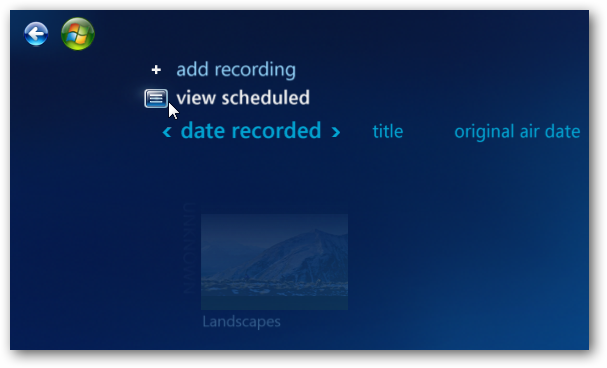Viewport: 607px width, 368px height.
Task: Open the Landscapes recording thumbnail
Action: tap(274, 262)
